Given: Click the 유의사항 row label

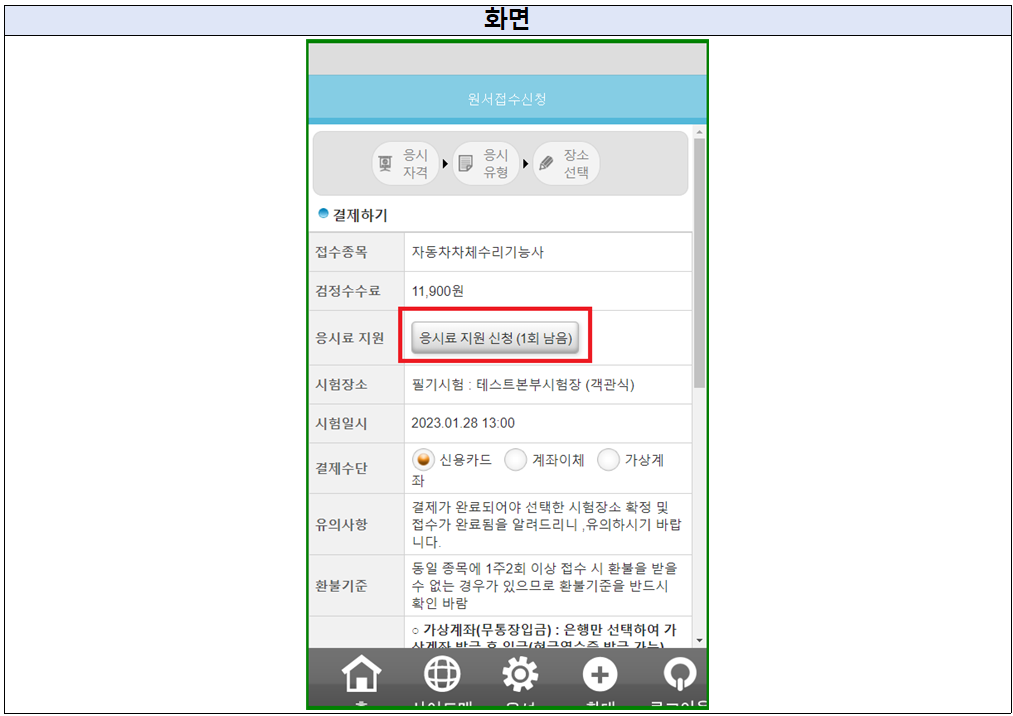Looking at the screenshot, I should pos(341,524).
